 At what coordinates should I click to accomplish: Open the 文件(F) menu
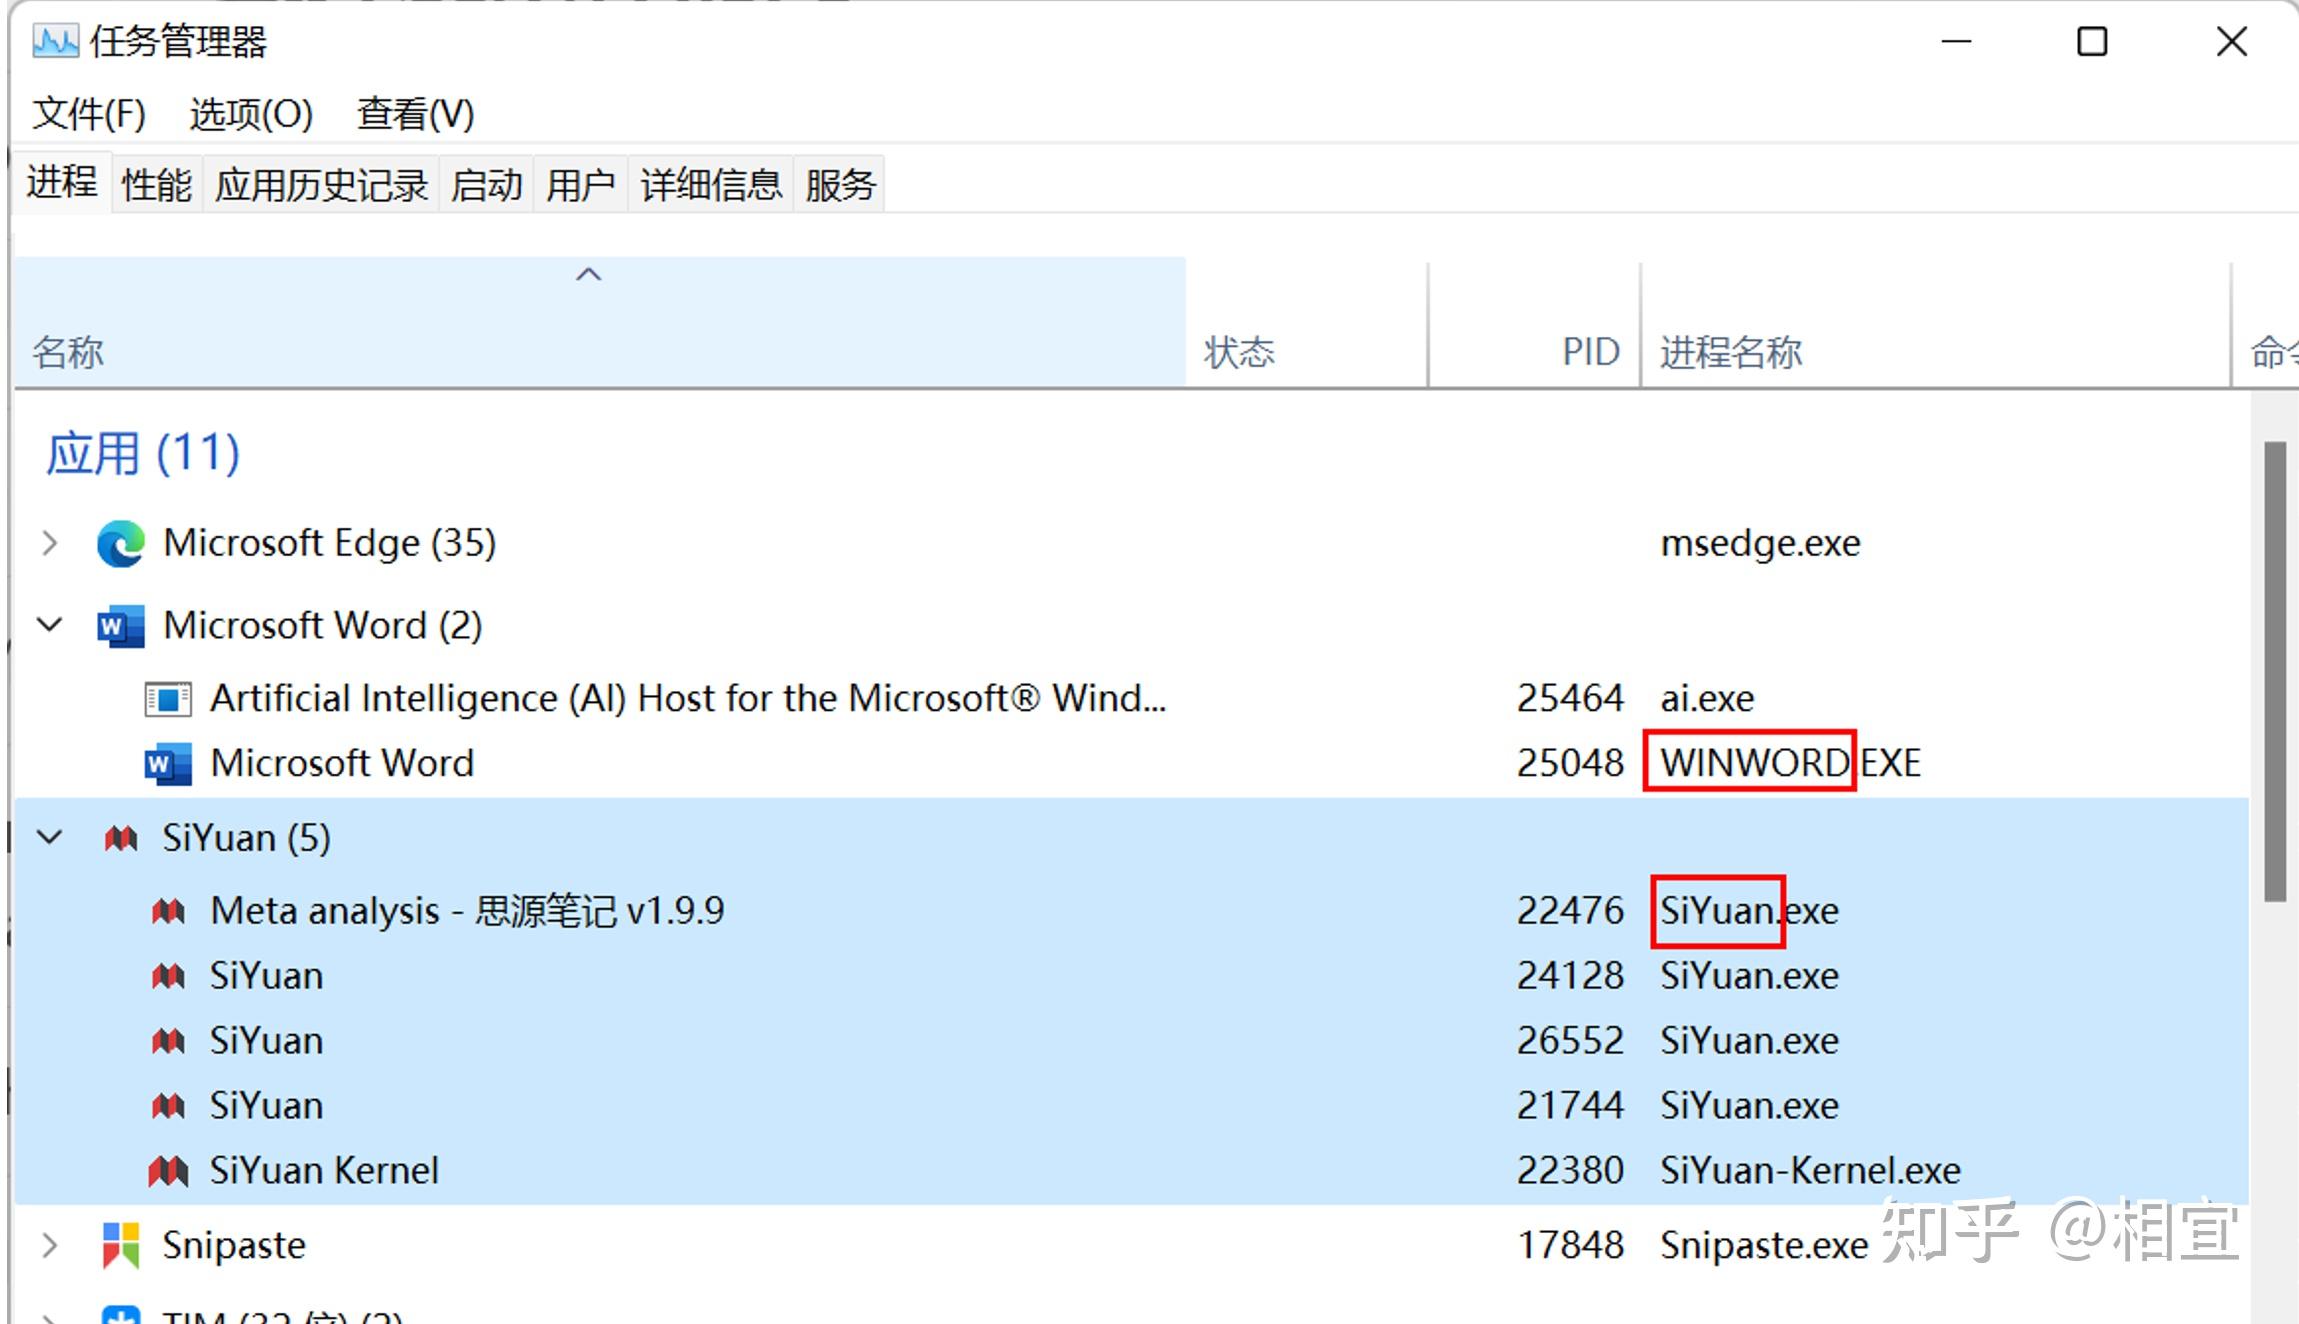pyautogui.click(x=89, y=114)
